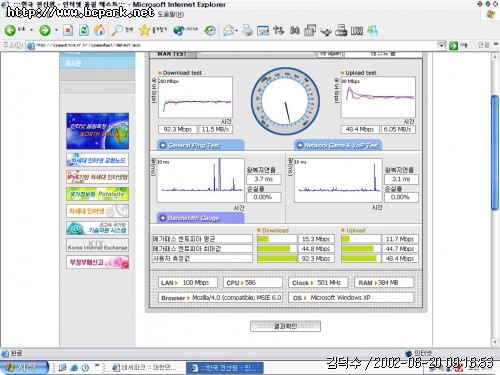Image resolution: width=500 pixels, height=375 pixels.
Task: Click the 48.4 Mbps upload speed value
Action: point(360,129)
